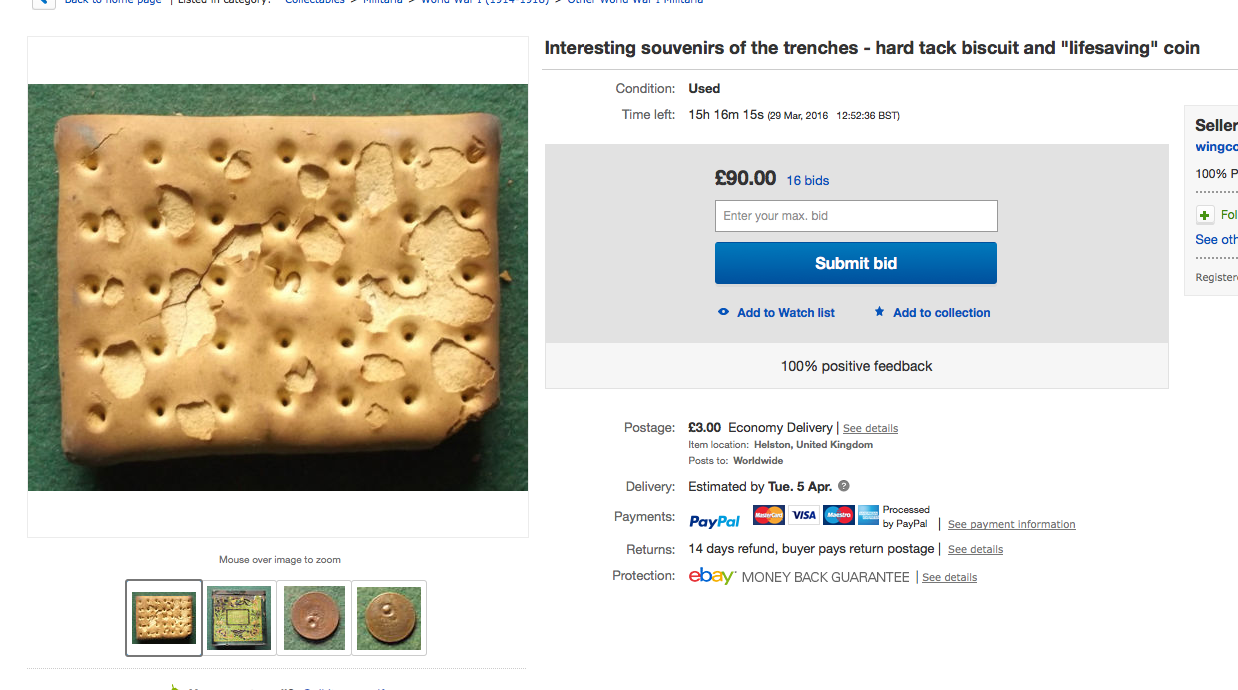The width and height of the screenshot is (1238, 690).
Task: Click the green plus Follow seller icon
Action: [x=1205, y=215]
